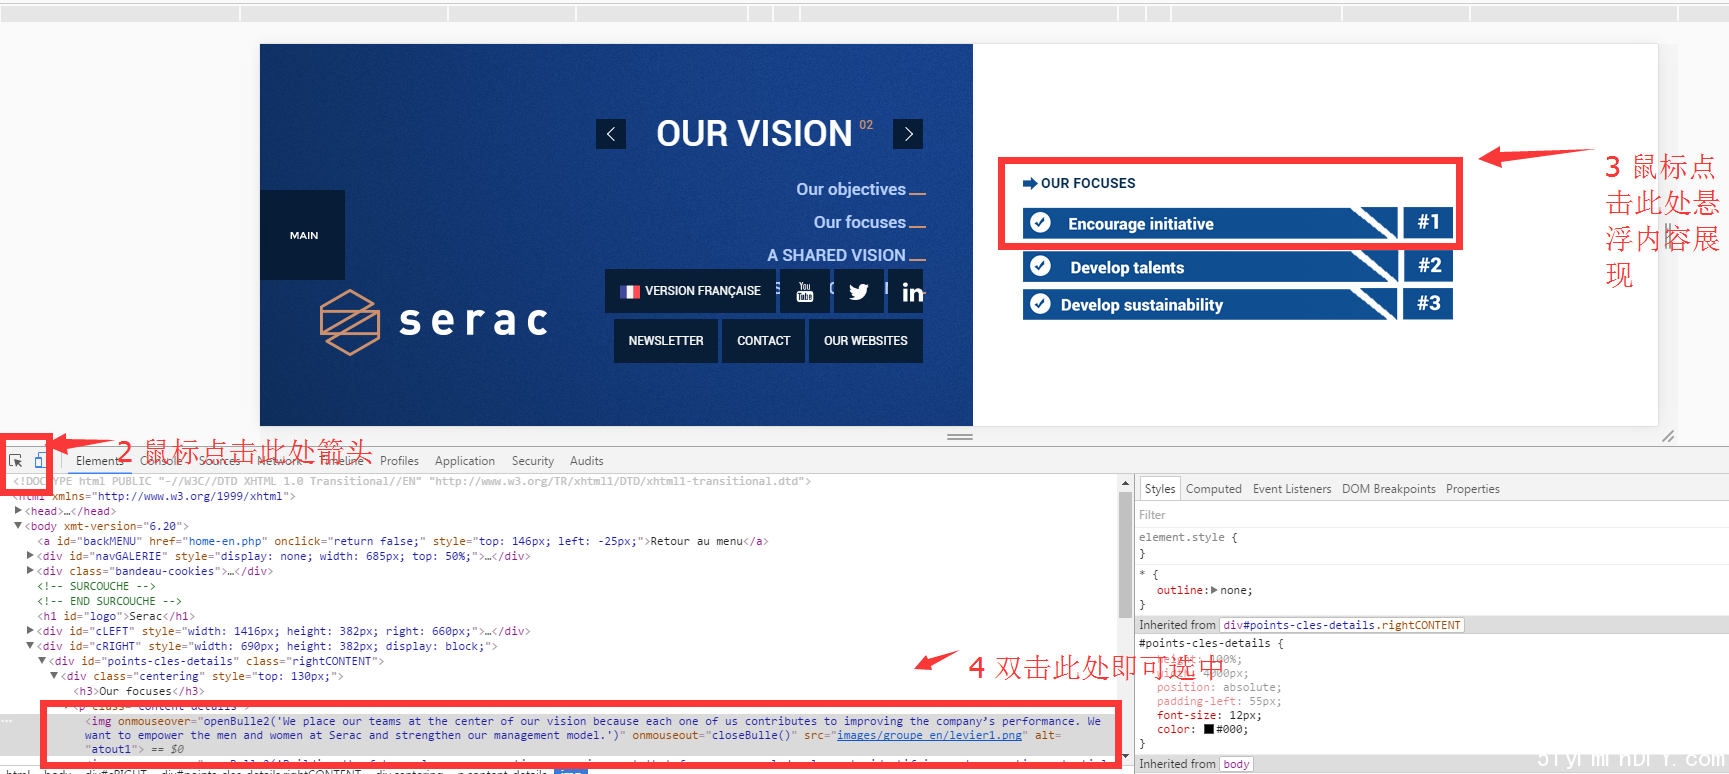Viewport: 1729px width, 774px height.
Task: Click the checkmark icon beside Encourage initiative
Action: (1040, 223)
